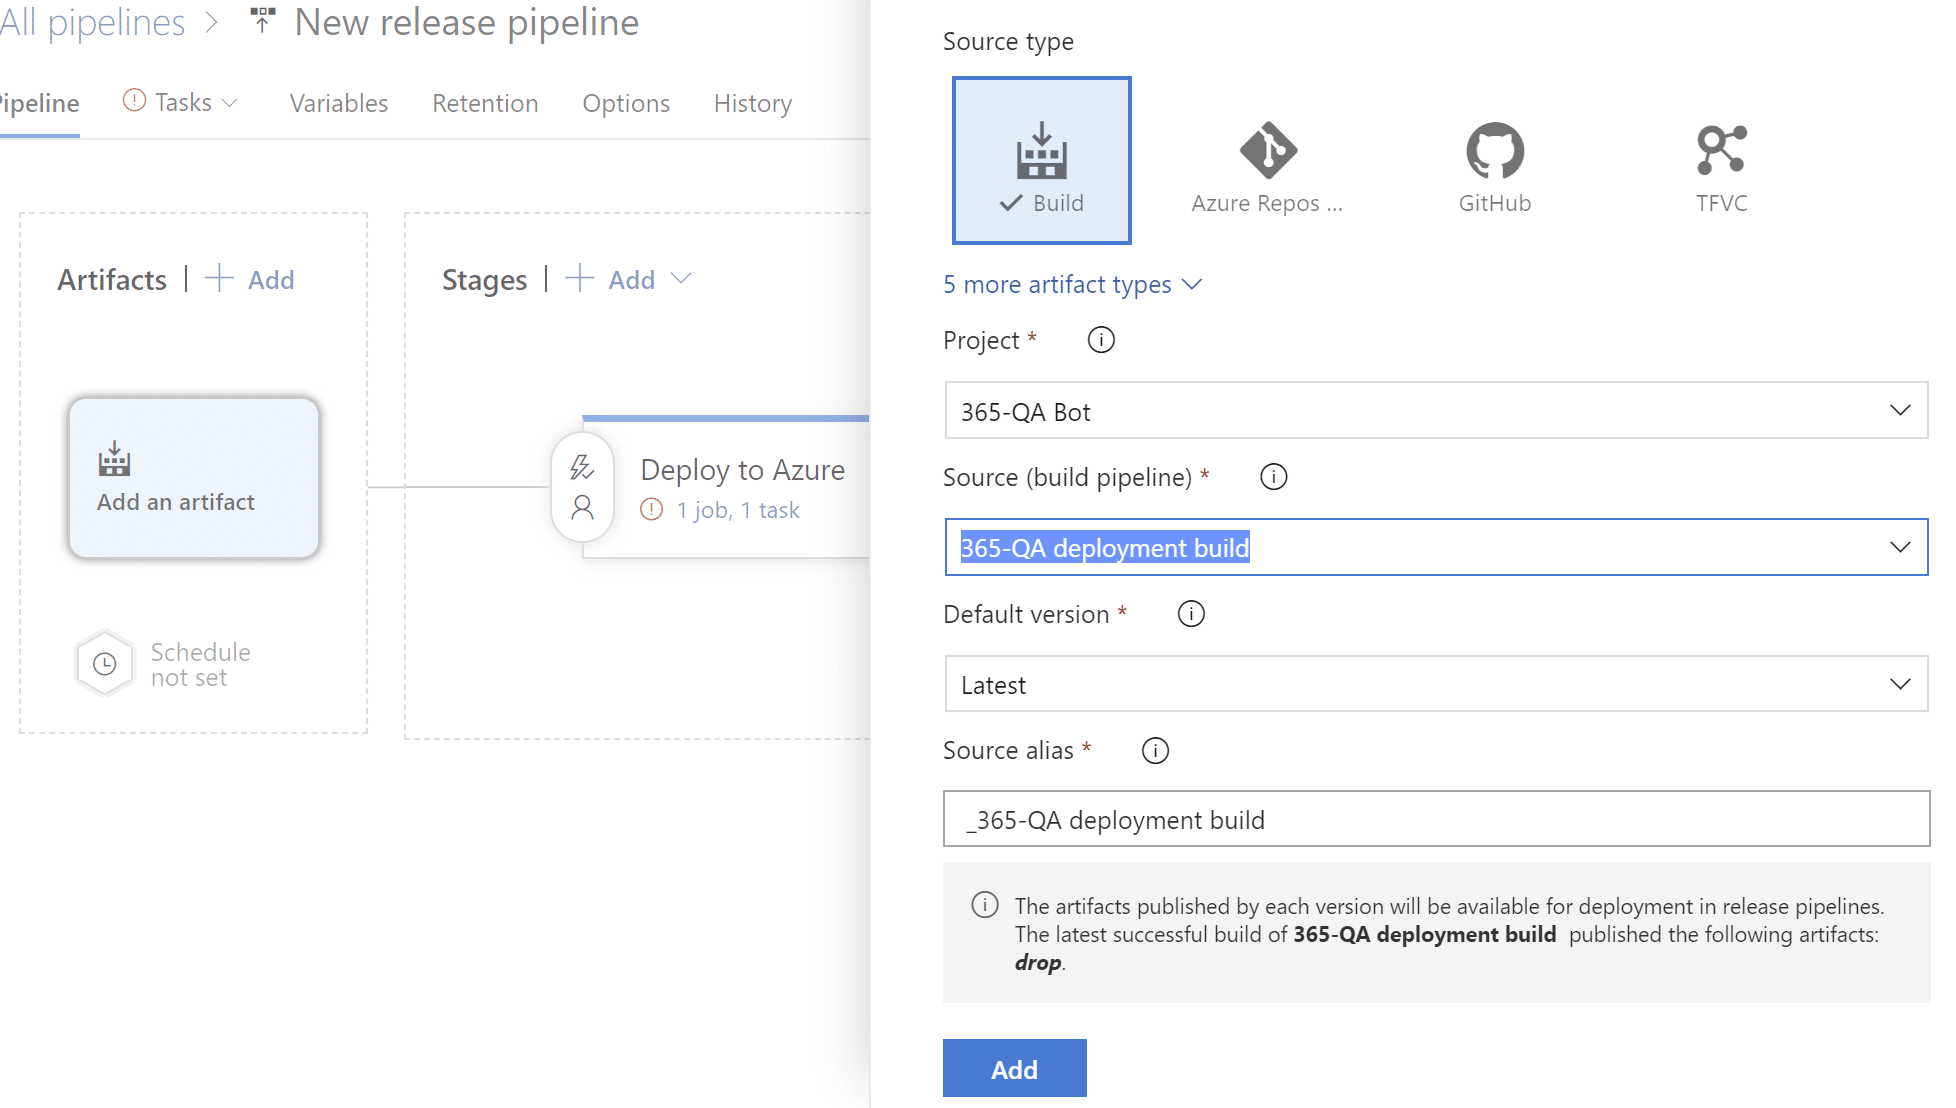Open the 1 job, 1 task link
1956x1108 pixels.
pyautogui.click(x=738, y=510)
